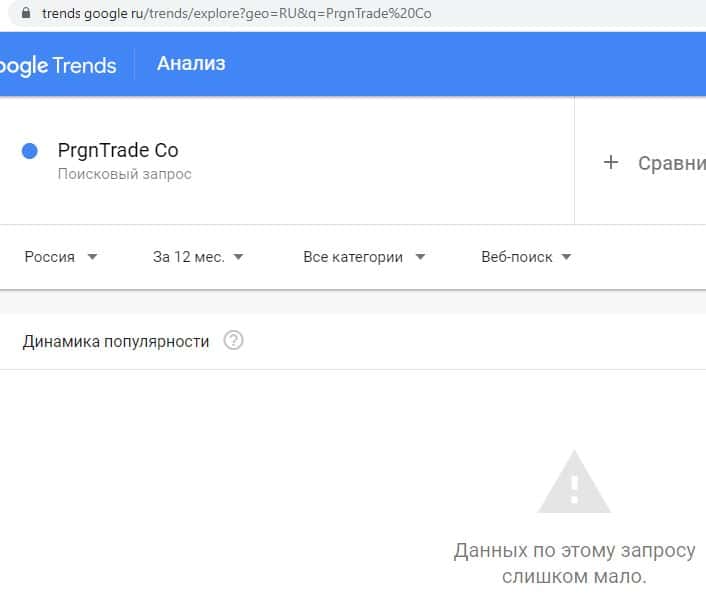Click the Динамика популярности heading
The height and width of the screenshot is (595, 706).
[x=116, y=341]
